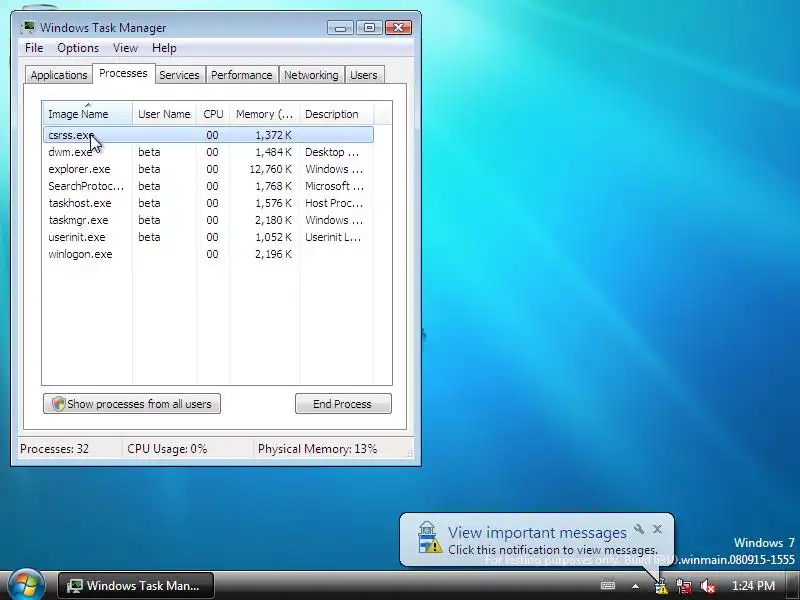
Task: Click the End Process button
Action: coord(343,404)
